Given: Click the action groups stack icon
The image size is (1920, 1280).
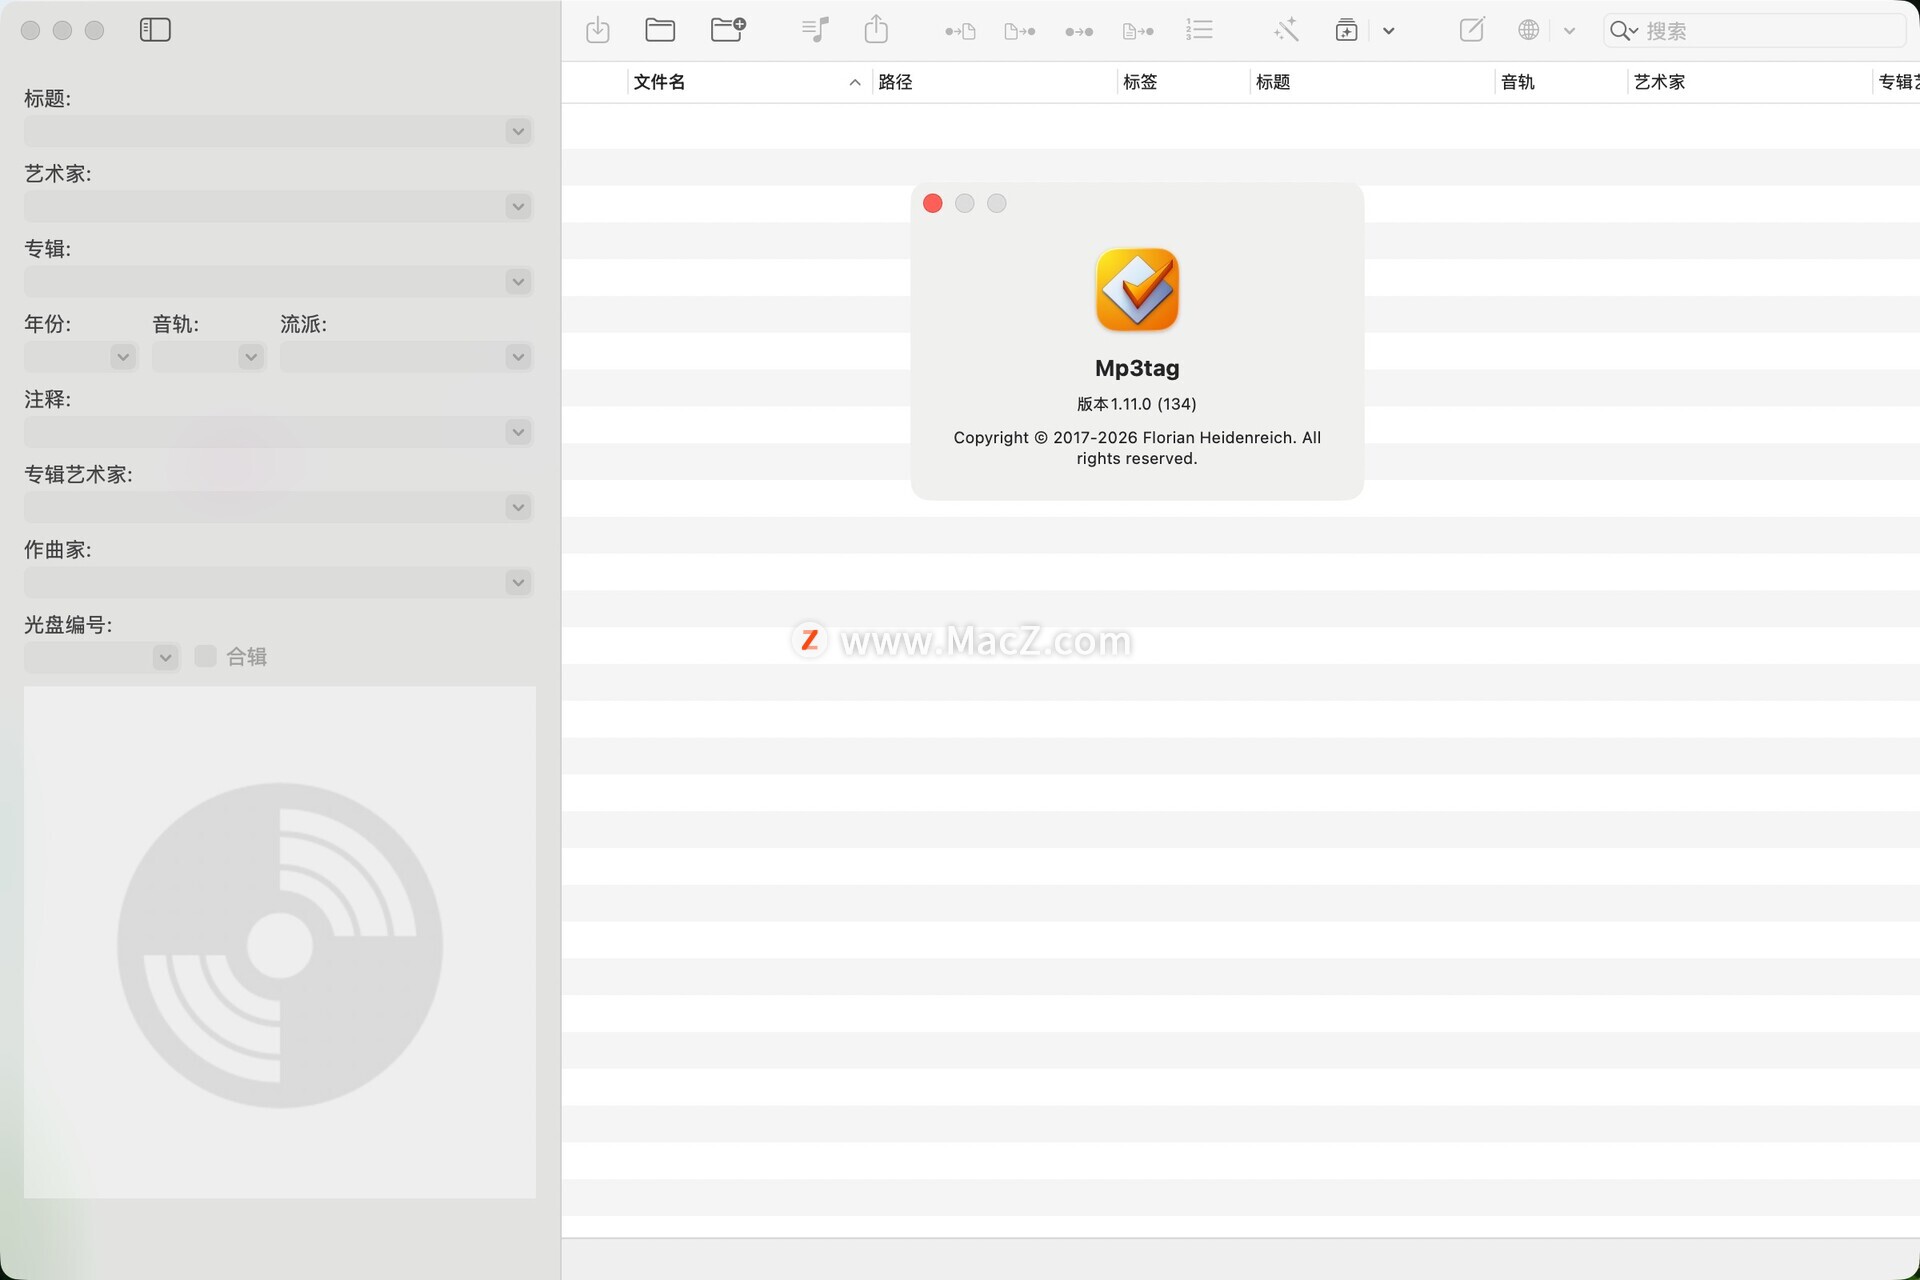Looking at the screenshot, I should [x=1346, y=30].
